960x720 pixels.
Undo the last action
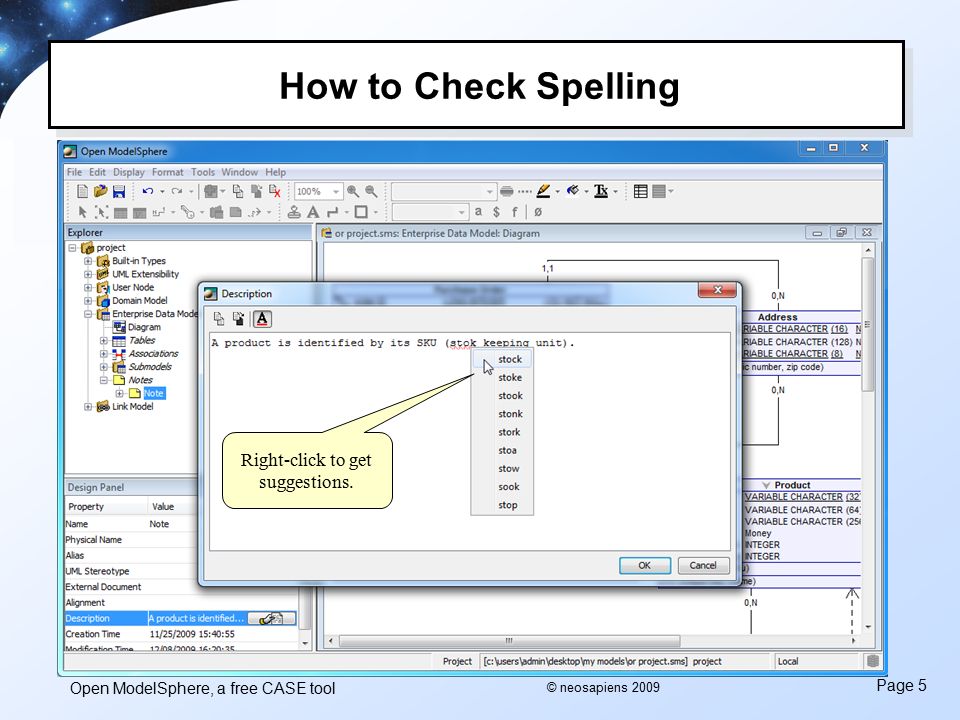pyautogui.click(x=148, y=192)
